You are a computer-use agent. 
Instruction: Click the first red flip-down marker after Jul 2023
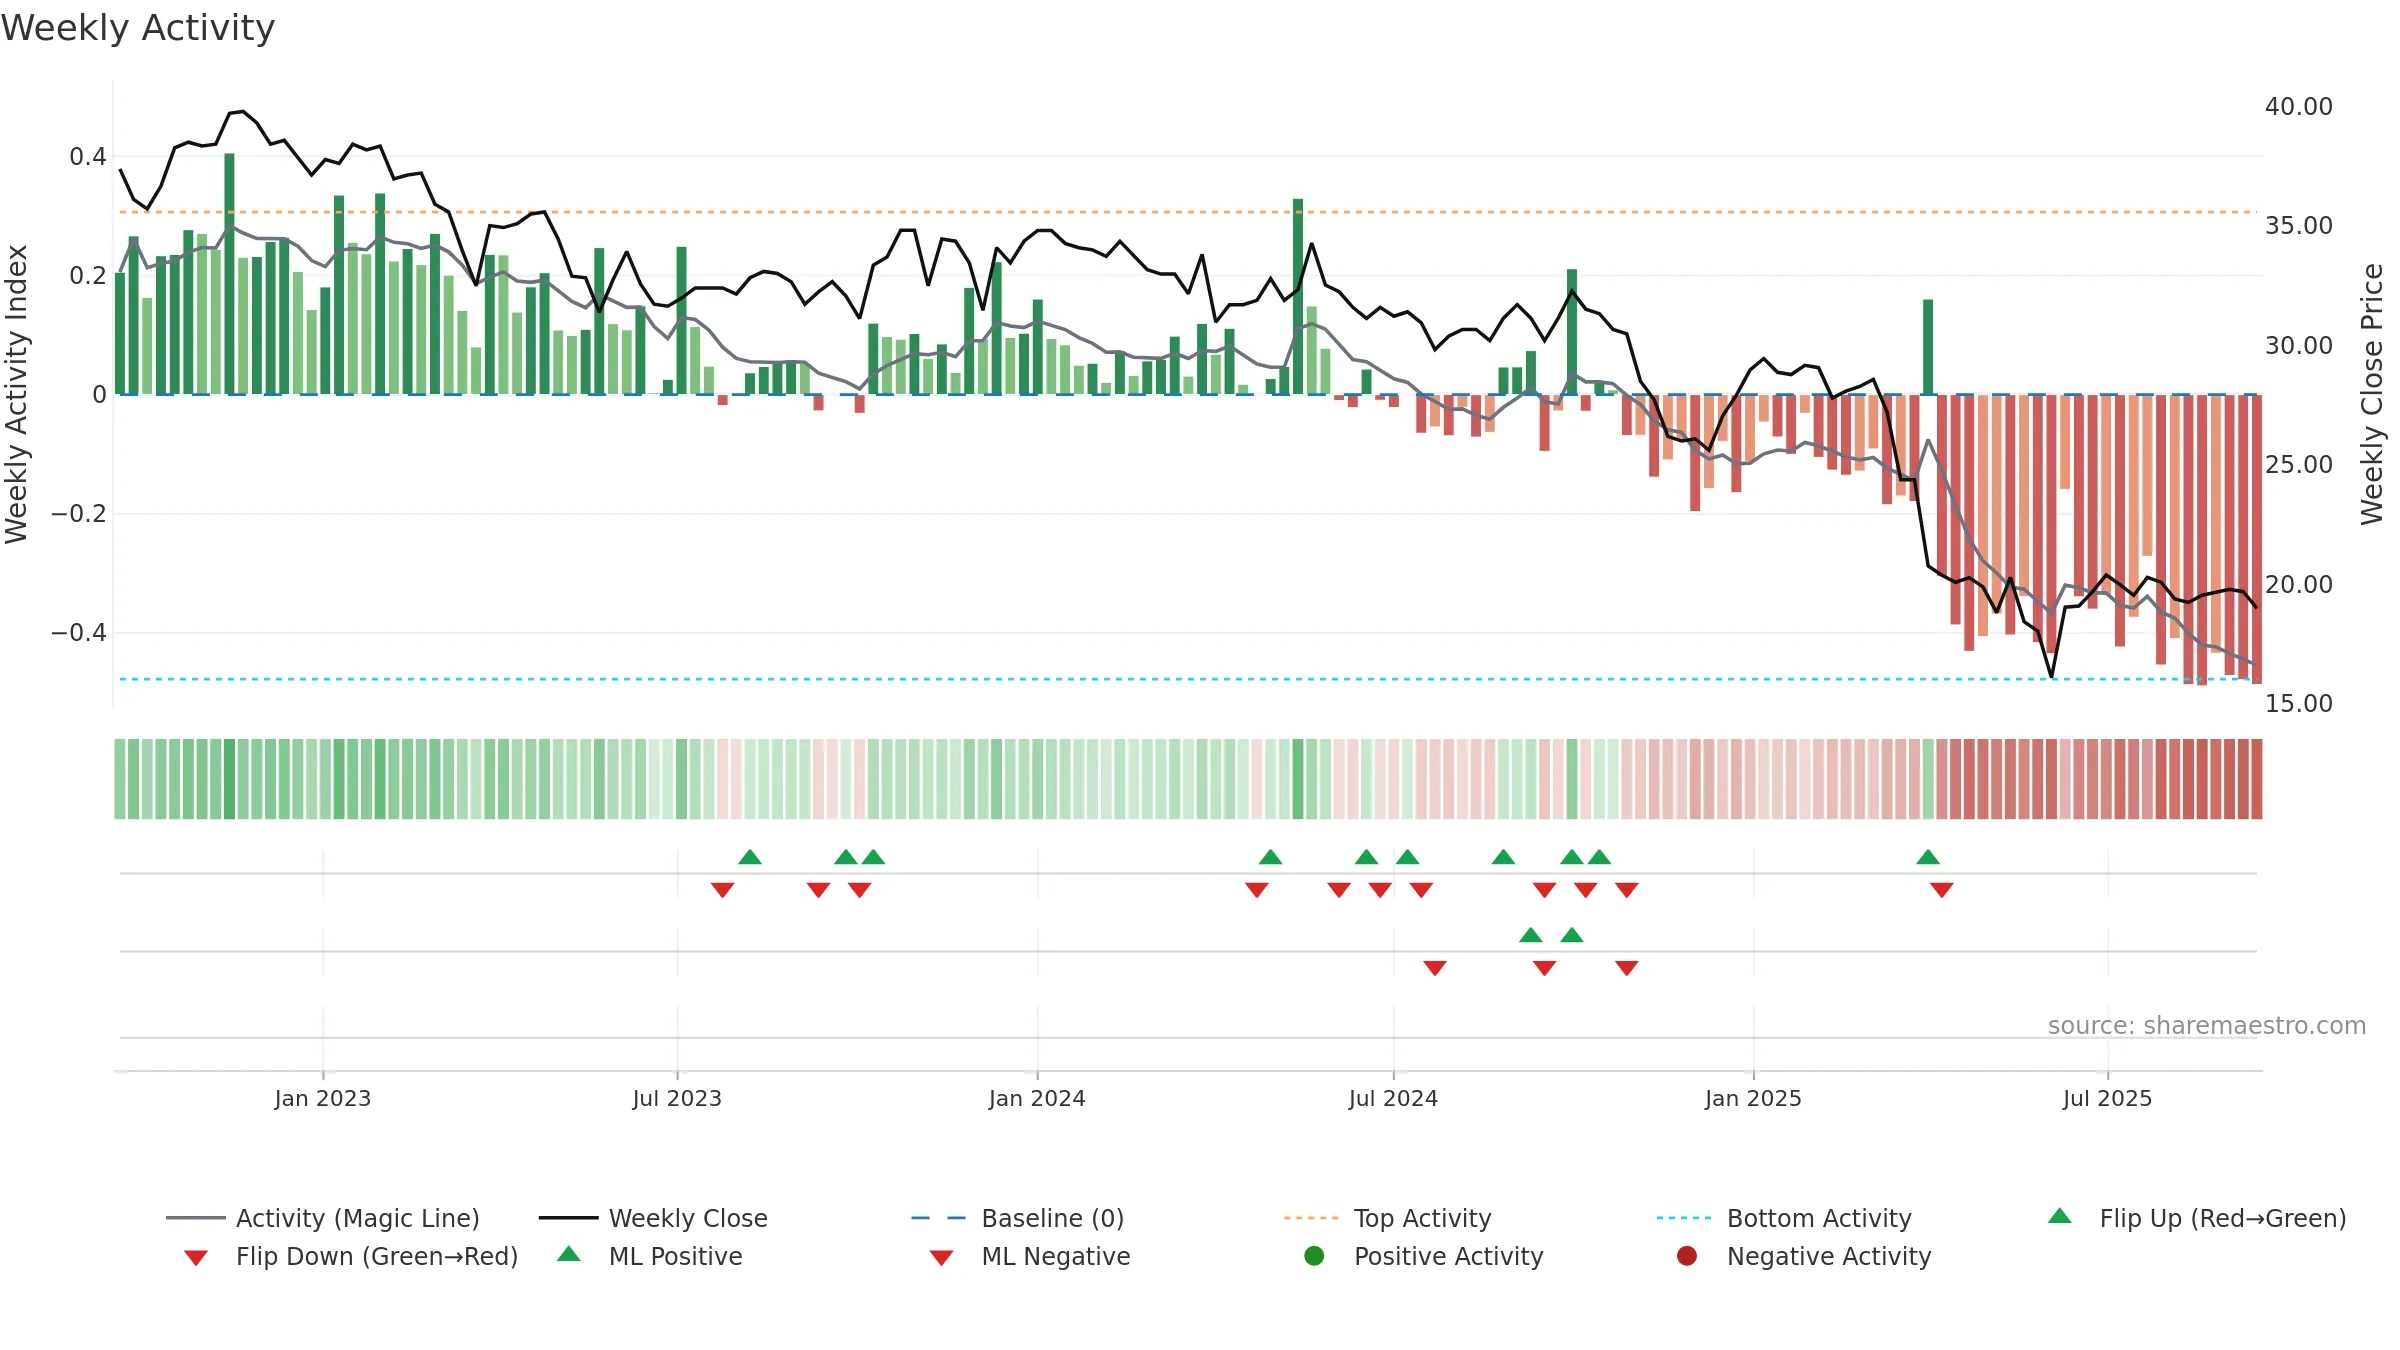(x=723, y=890)
